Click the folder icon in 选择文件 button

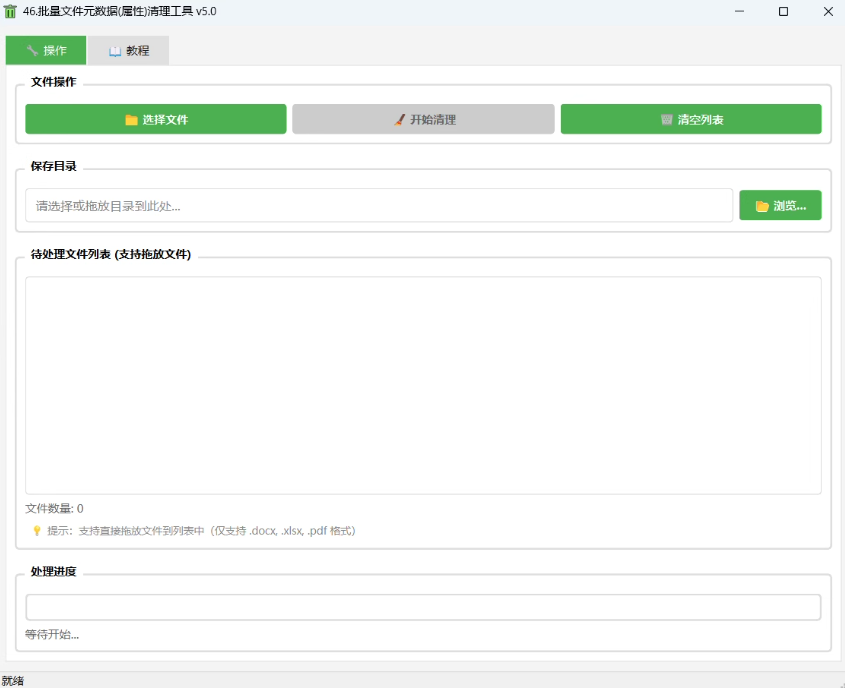point(131,120)
